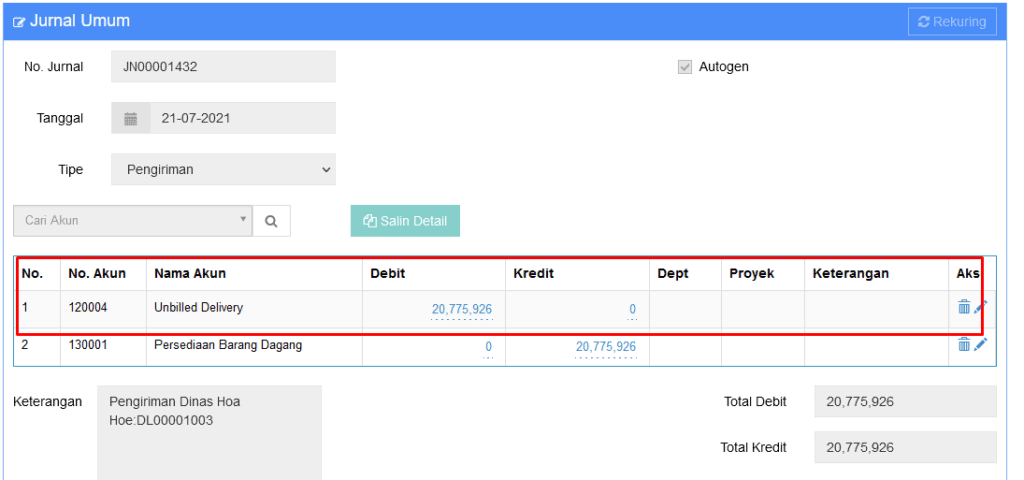Click the Salin Detail button
The height and width of the screenshot is (480, 1024).
click(x=405, y=221)
